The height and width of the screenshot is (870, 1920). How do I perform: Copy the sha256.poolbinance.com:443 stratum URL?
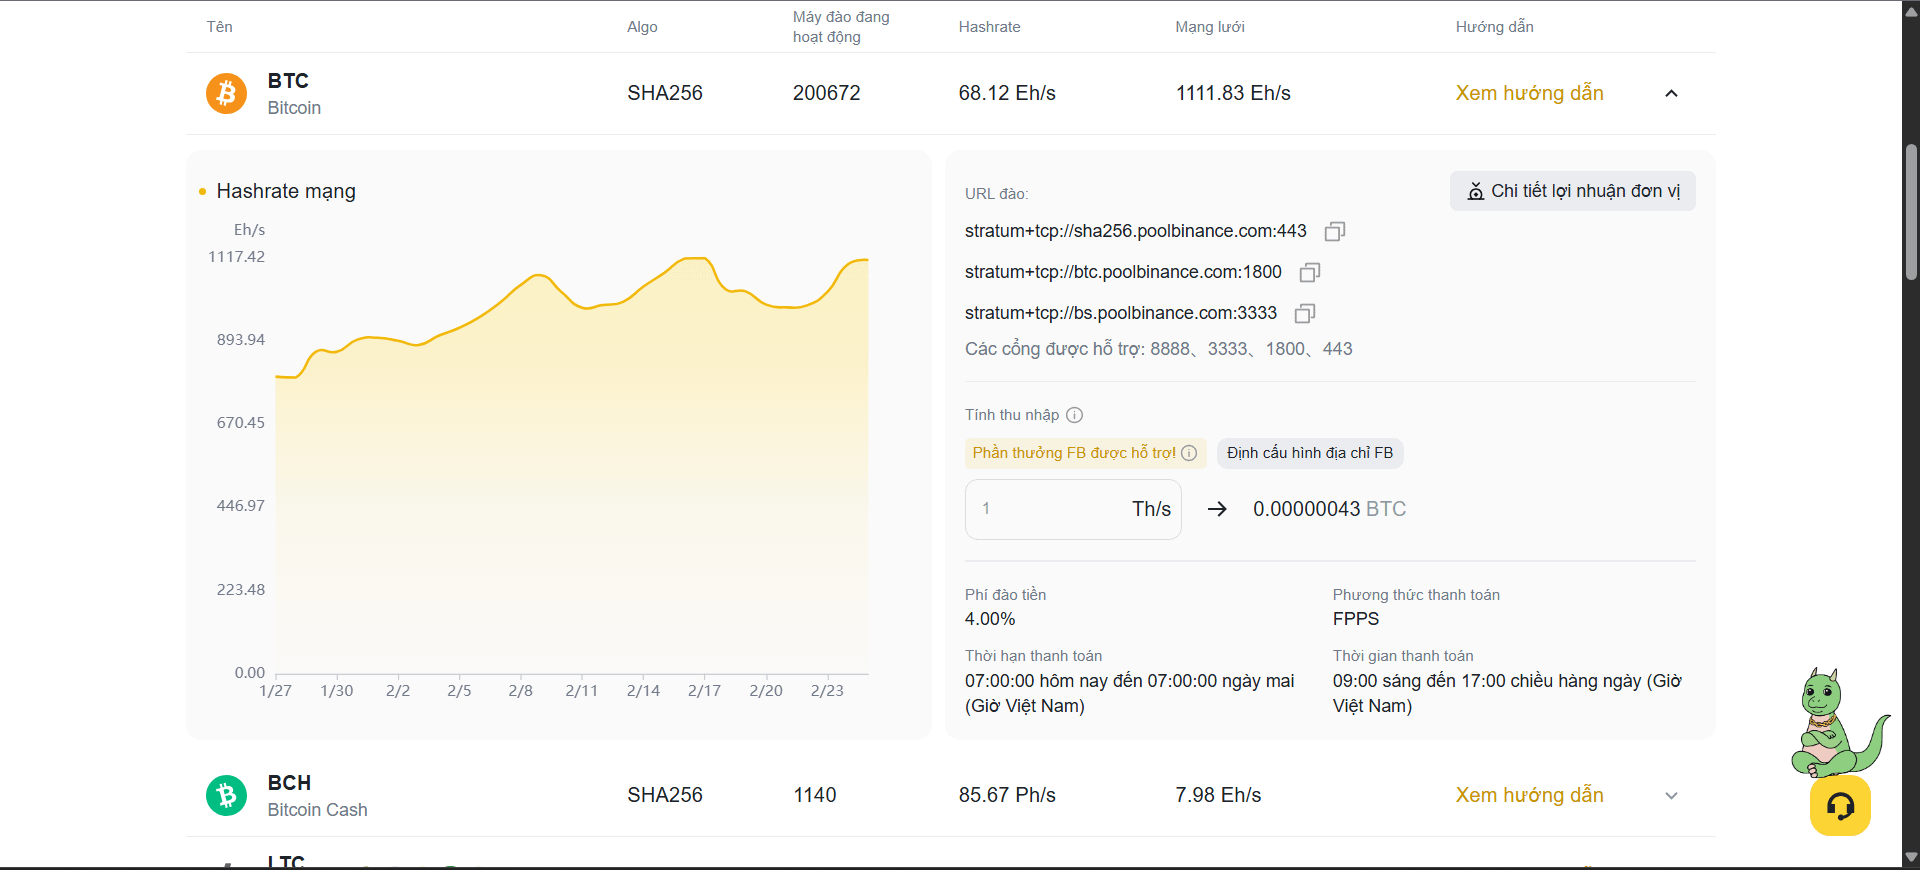point(1334,232)
